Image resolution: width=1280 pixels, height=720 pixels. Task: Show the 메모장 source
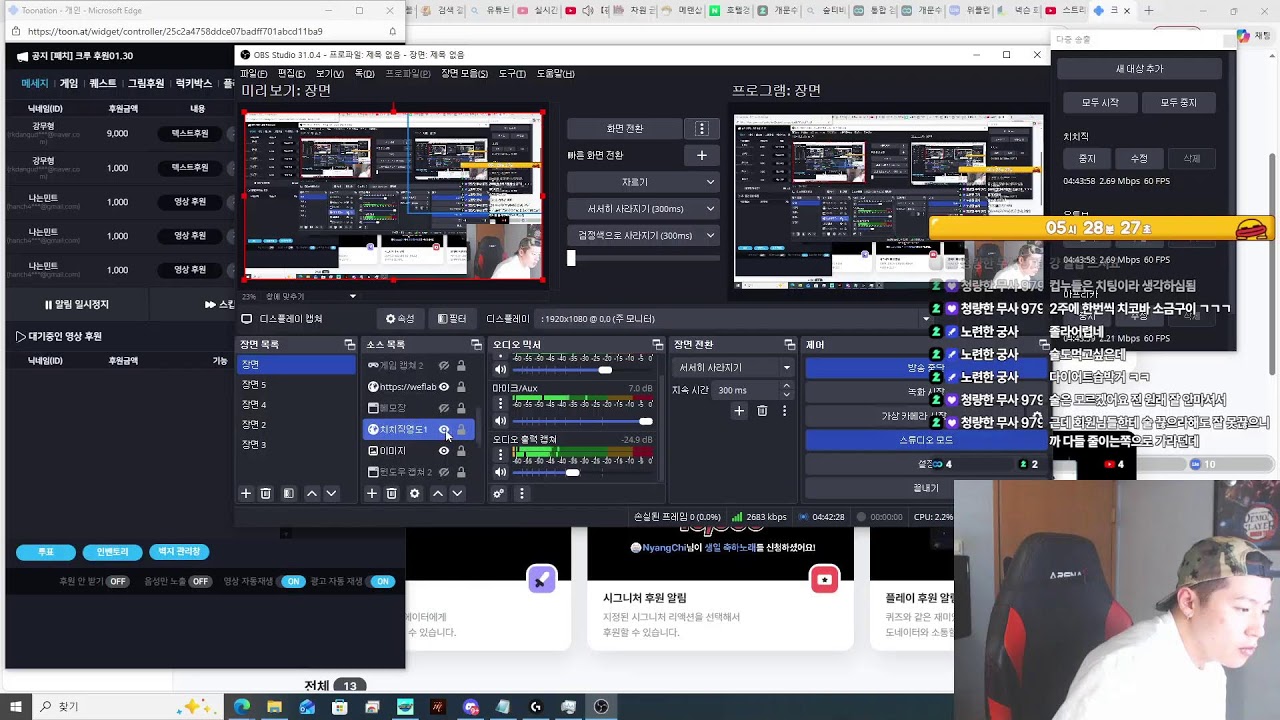444,408
